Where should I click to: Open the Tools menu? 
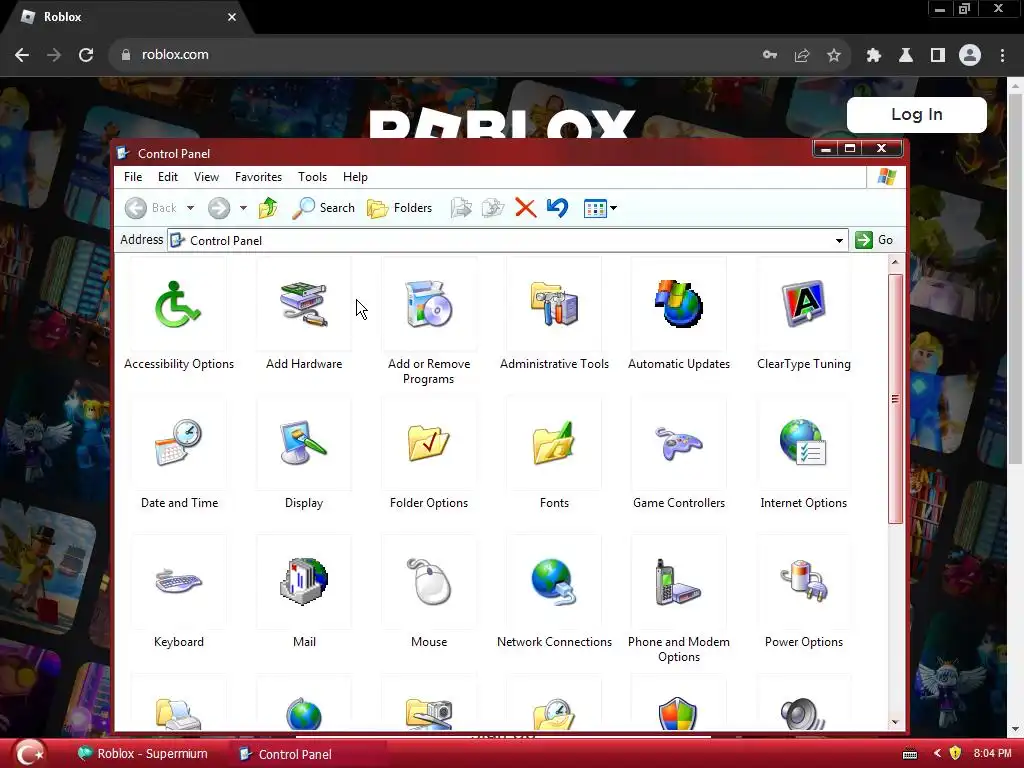coord(312,177)
